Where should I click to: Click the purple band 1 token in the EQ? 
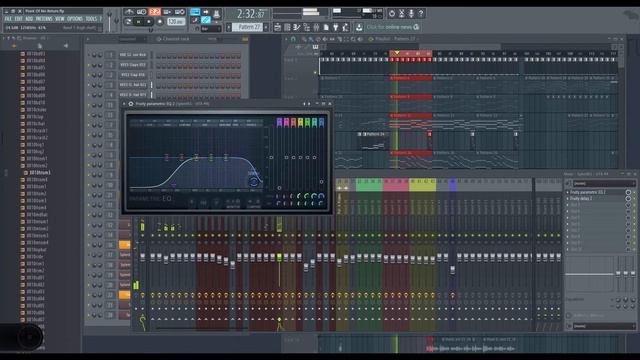click(280, 122)
